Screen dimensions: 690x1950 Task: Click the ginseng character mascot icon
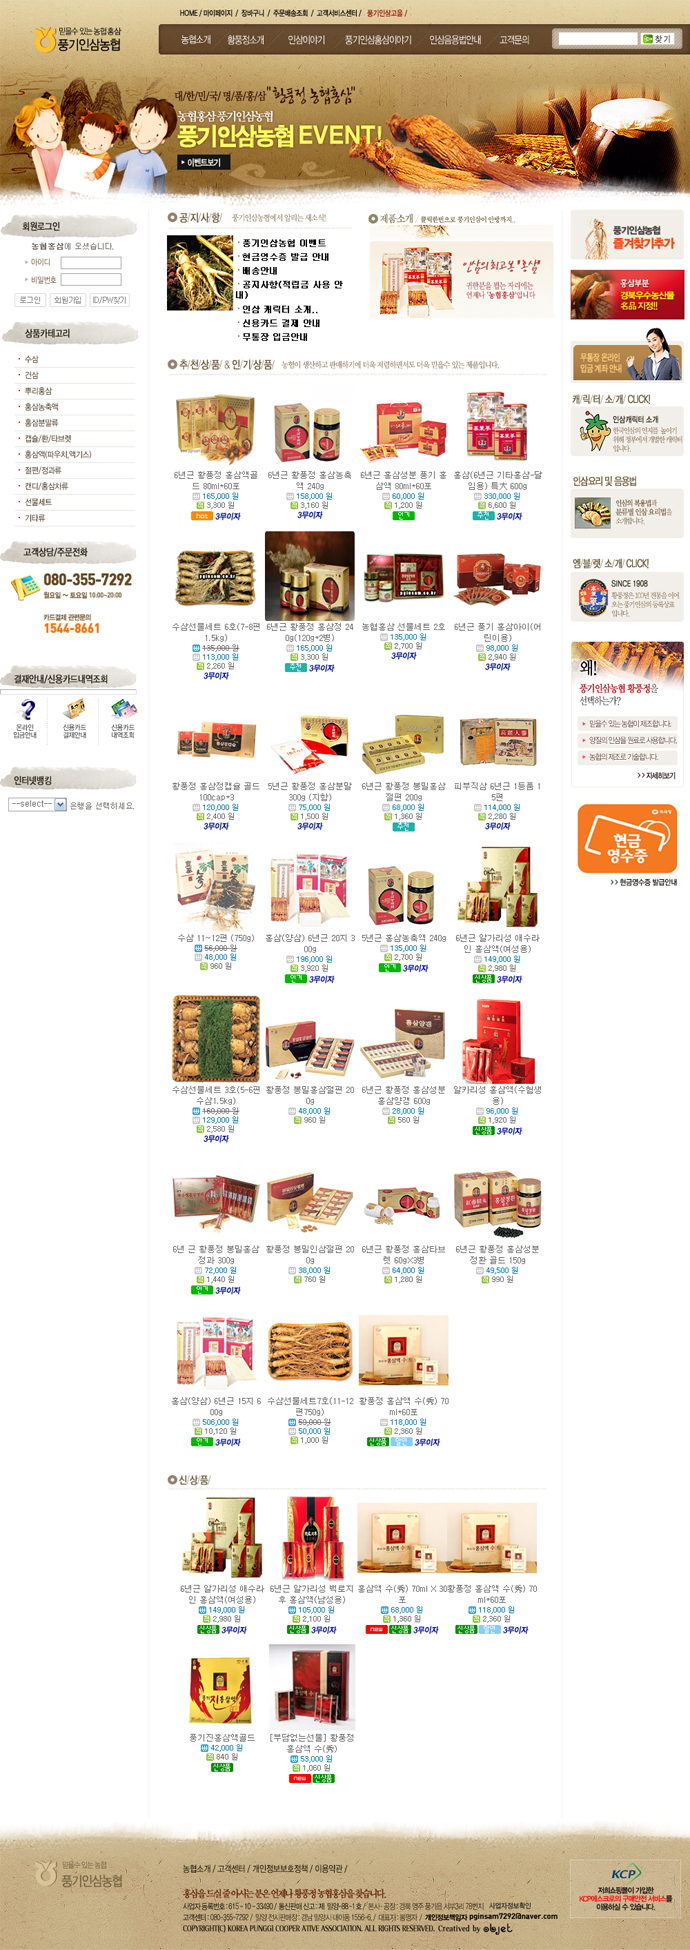[593, 431]
